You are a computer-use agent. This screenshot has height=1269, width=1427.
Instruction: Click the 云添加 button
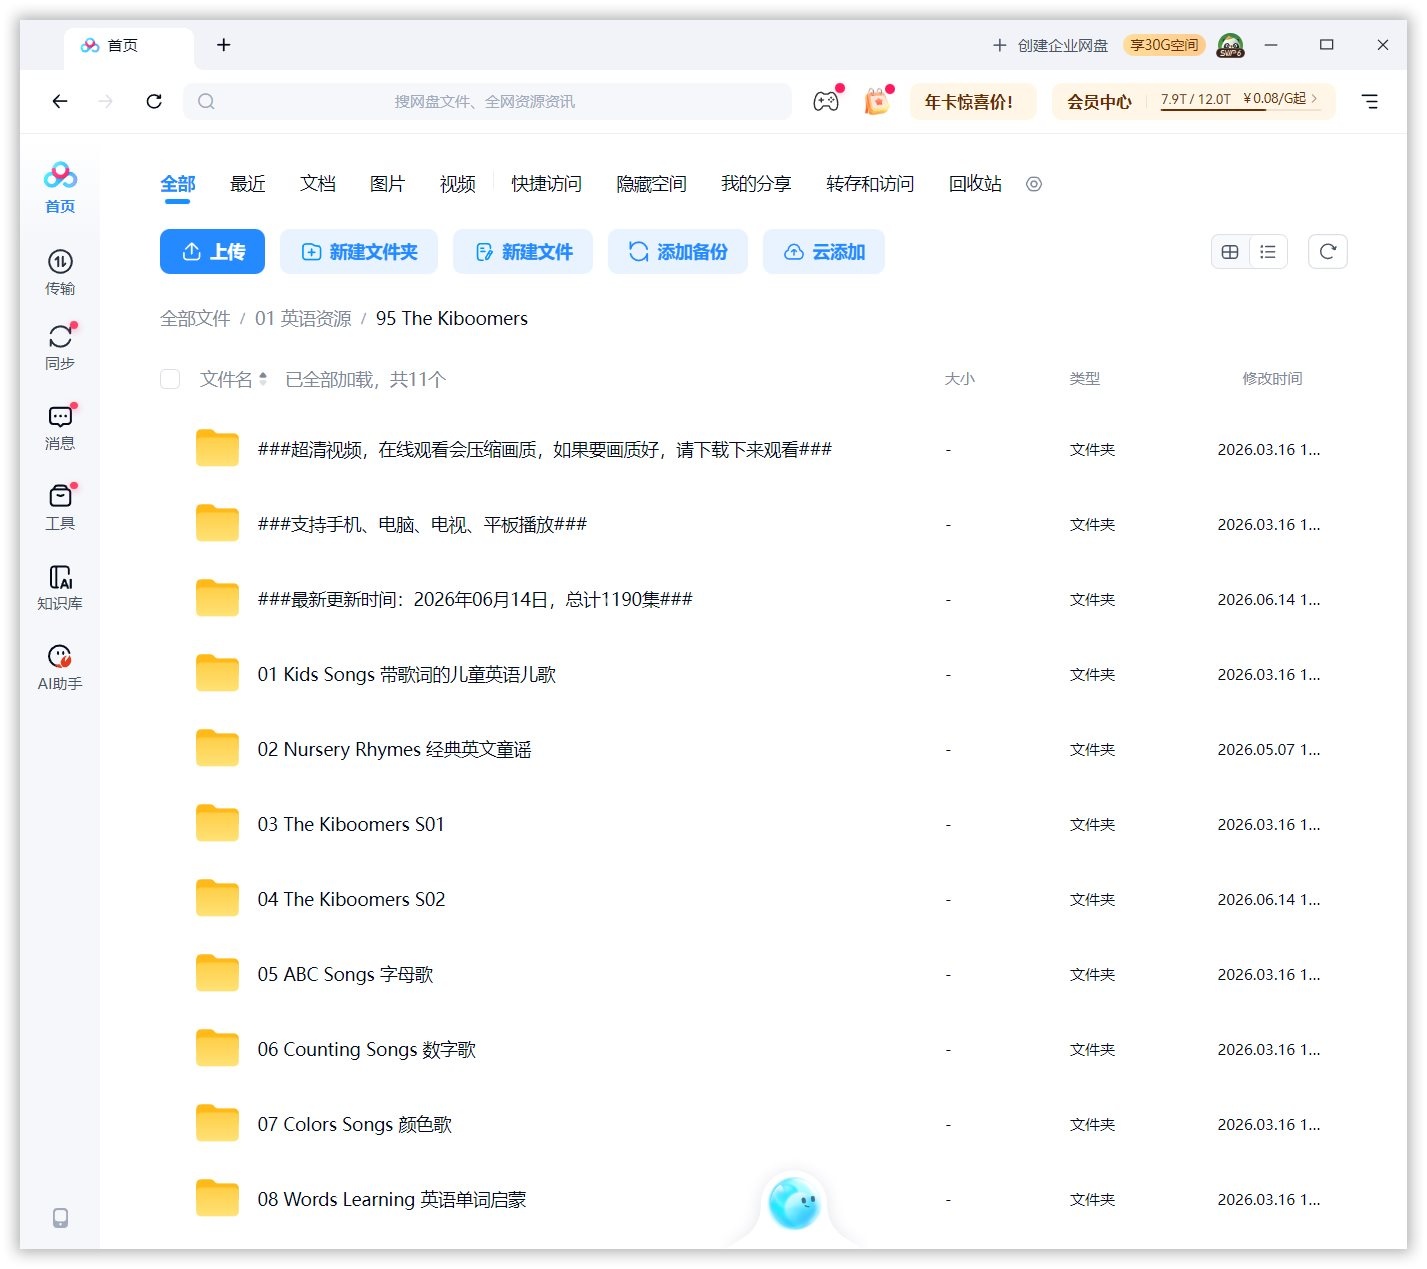pos(824,252)
